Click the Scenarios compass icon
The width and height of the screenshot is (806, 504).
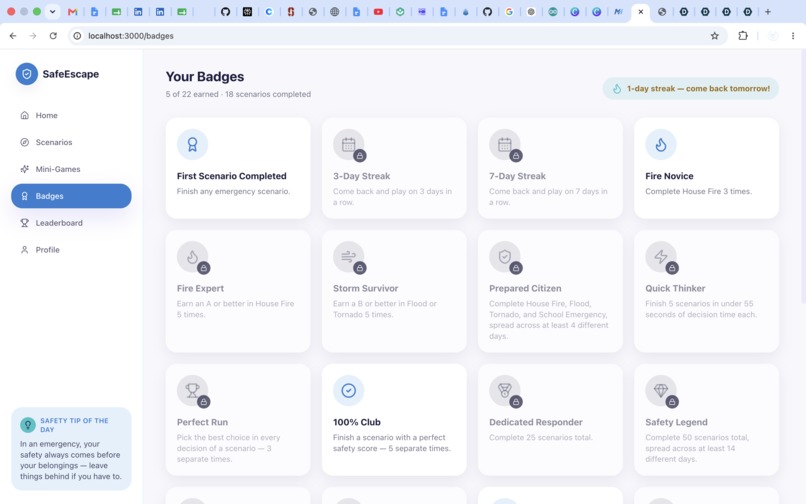click(x=24, y=142)
